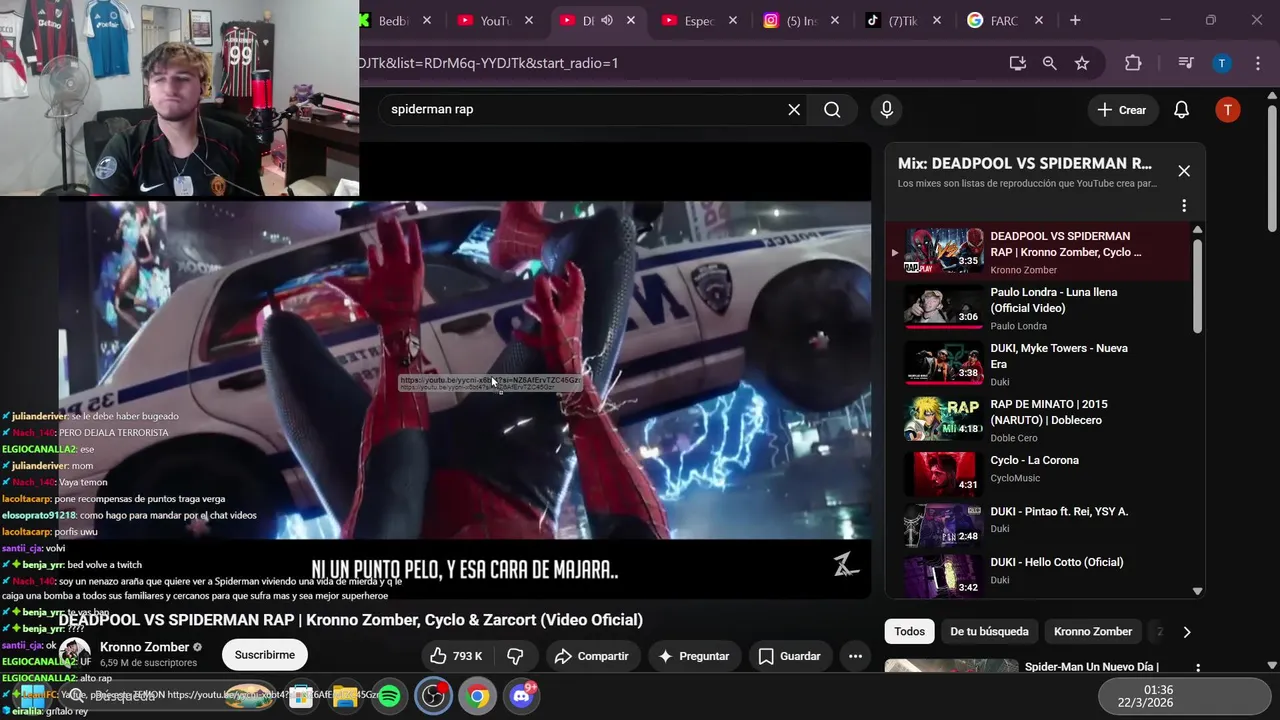The width and height of the screenshot is (1280, 720).
Task: Open Mix playlist three-dot options
Action: [x=1184, y=206]
